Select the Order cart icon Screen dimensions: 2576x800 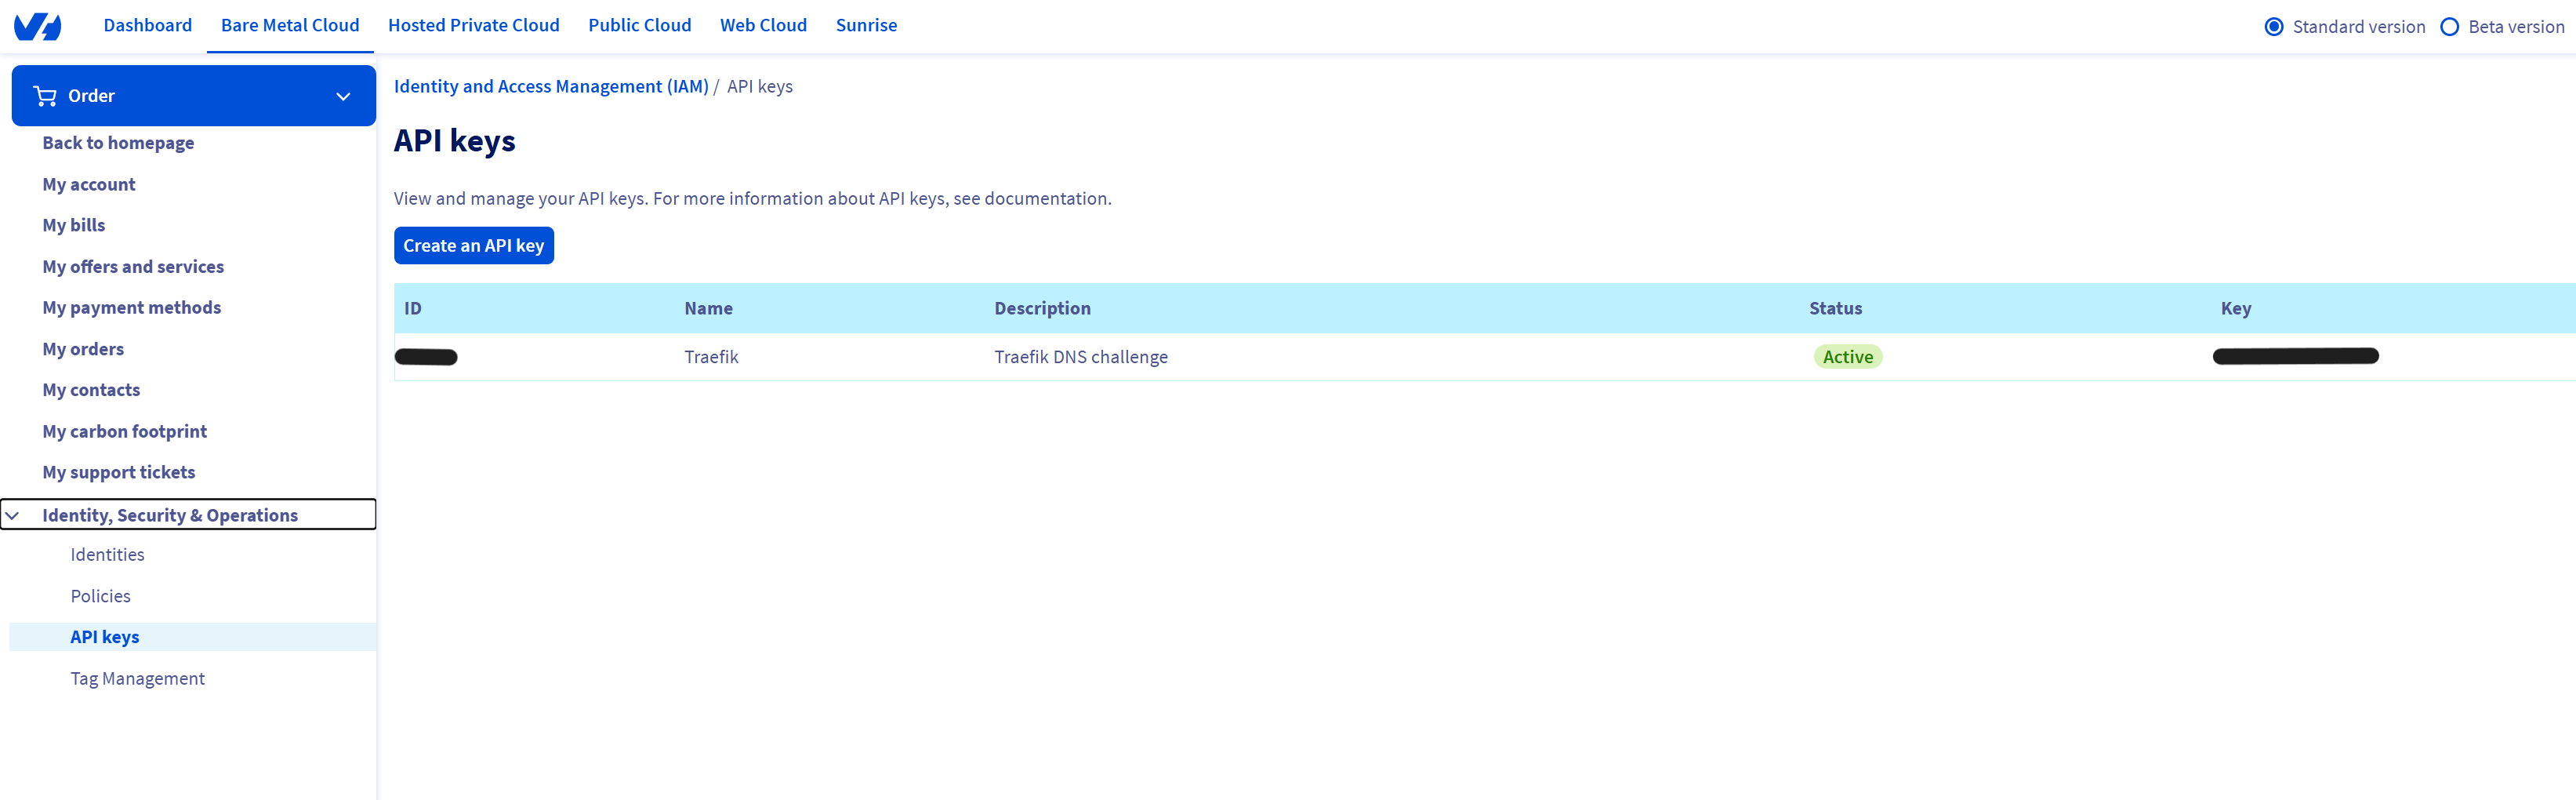point(45,95)
